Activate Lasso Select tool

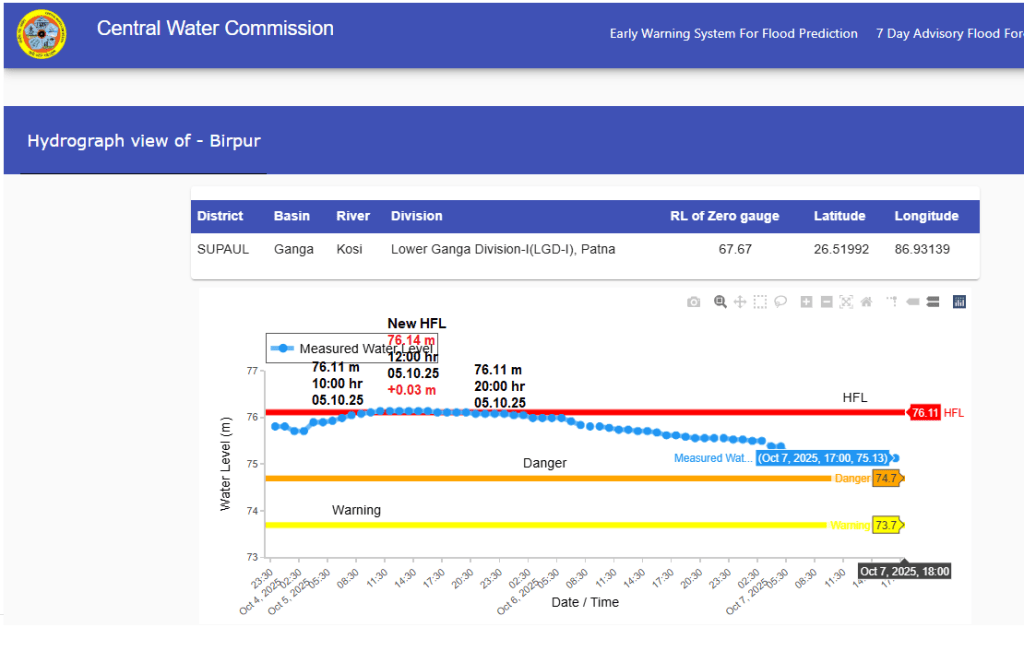780,302
